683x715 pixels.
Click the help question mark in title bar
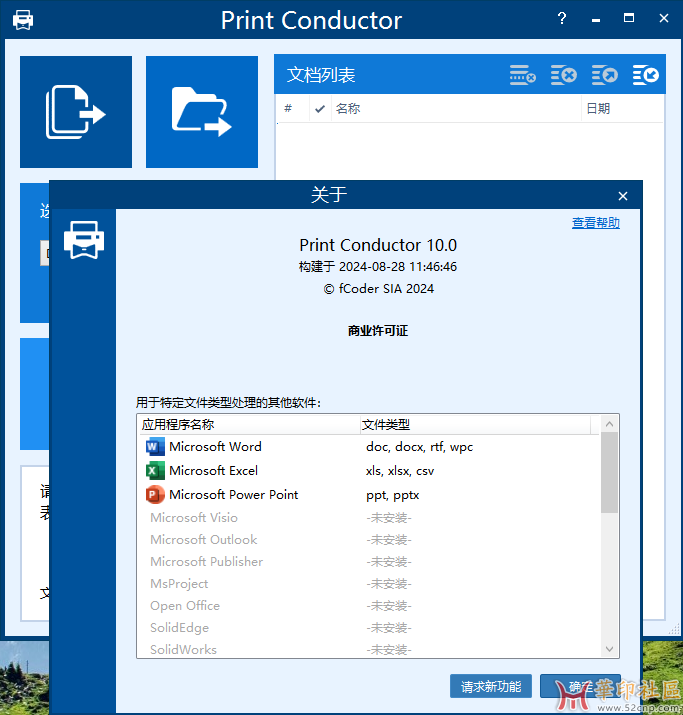click(x=562, y=18)
